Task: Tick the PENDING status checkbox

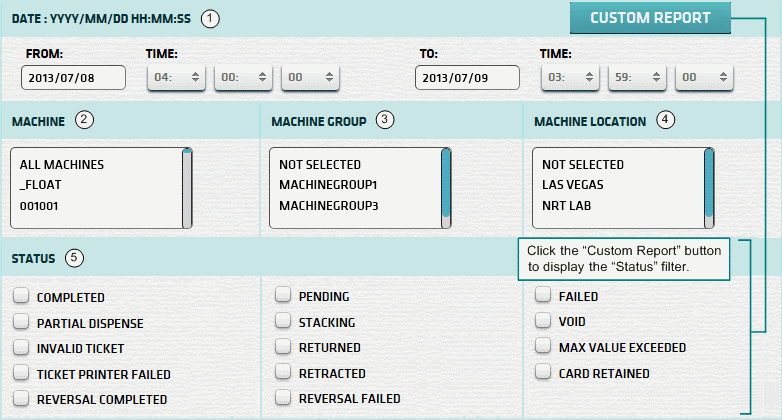Action: [x=283, y=296]
